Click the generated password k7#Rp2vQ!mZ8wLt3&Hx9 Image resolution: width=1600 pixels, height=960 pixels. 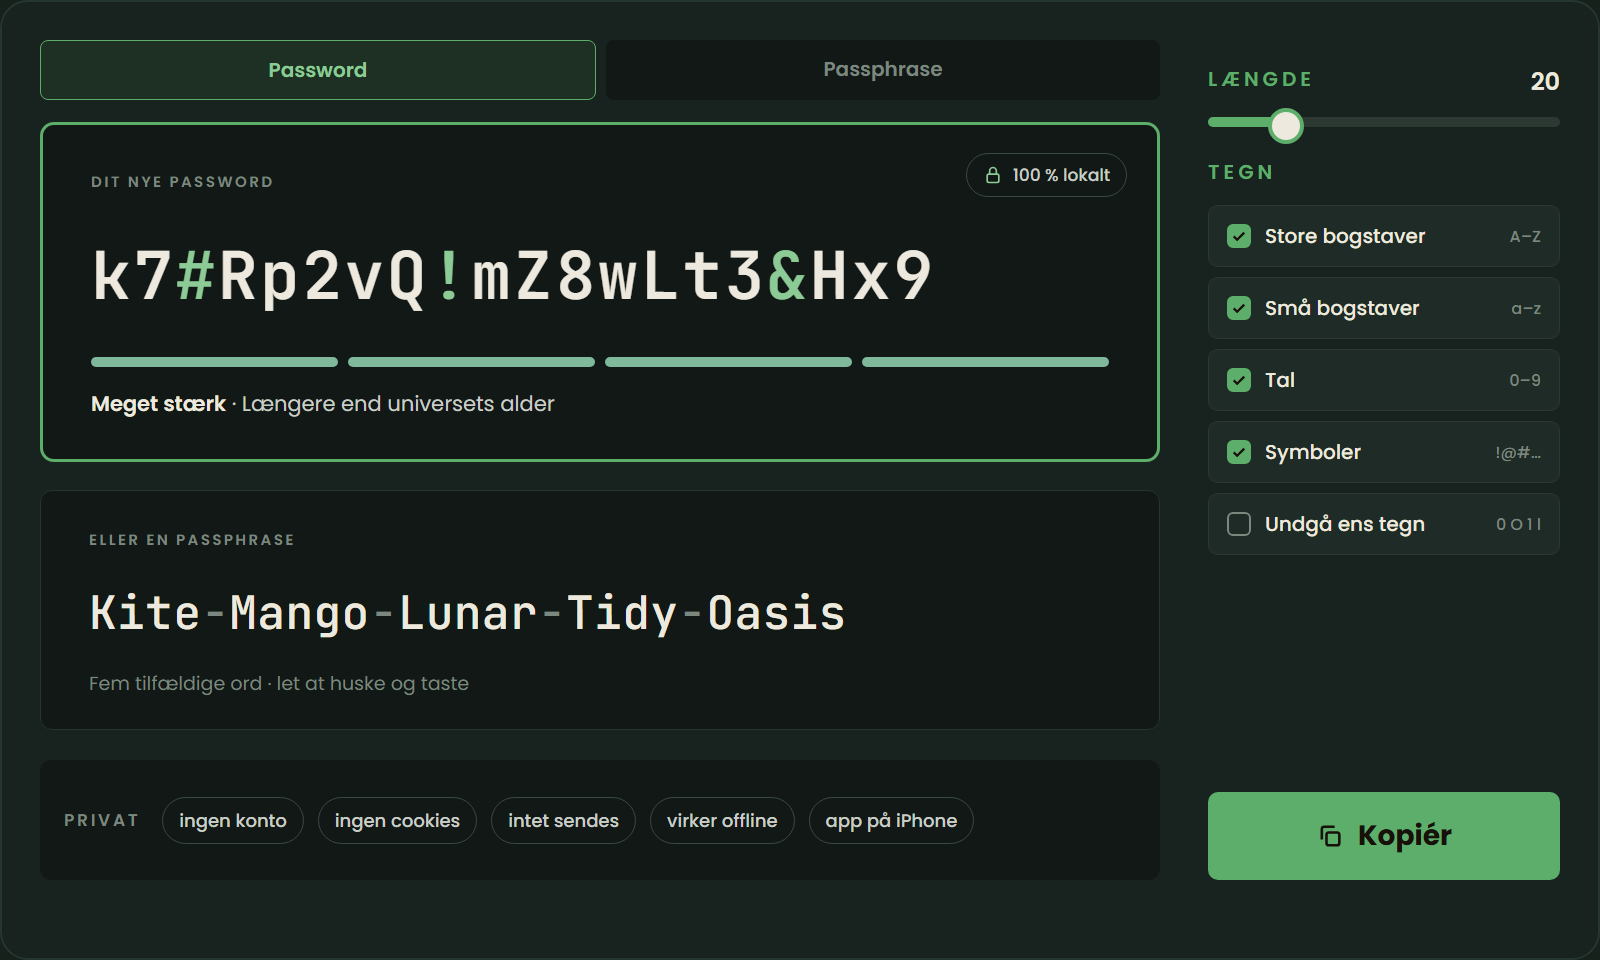click(512, 276)
